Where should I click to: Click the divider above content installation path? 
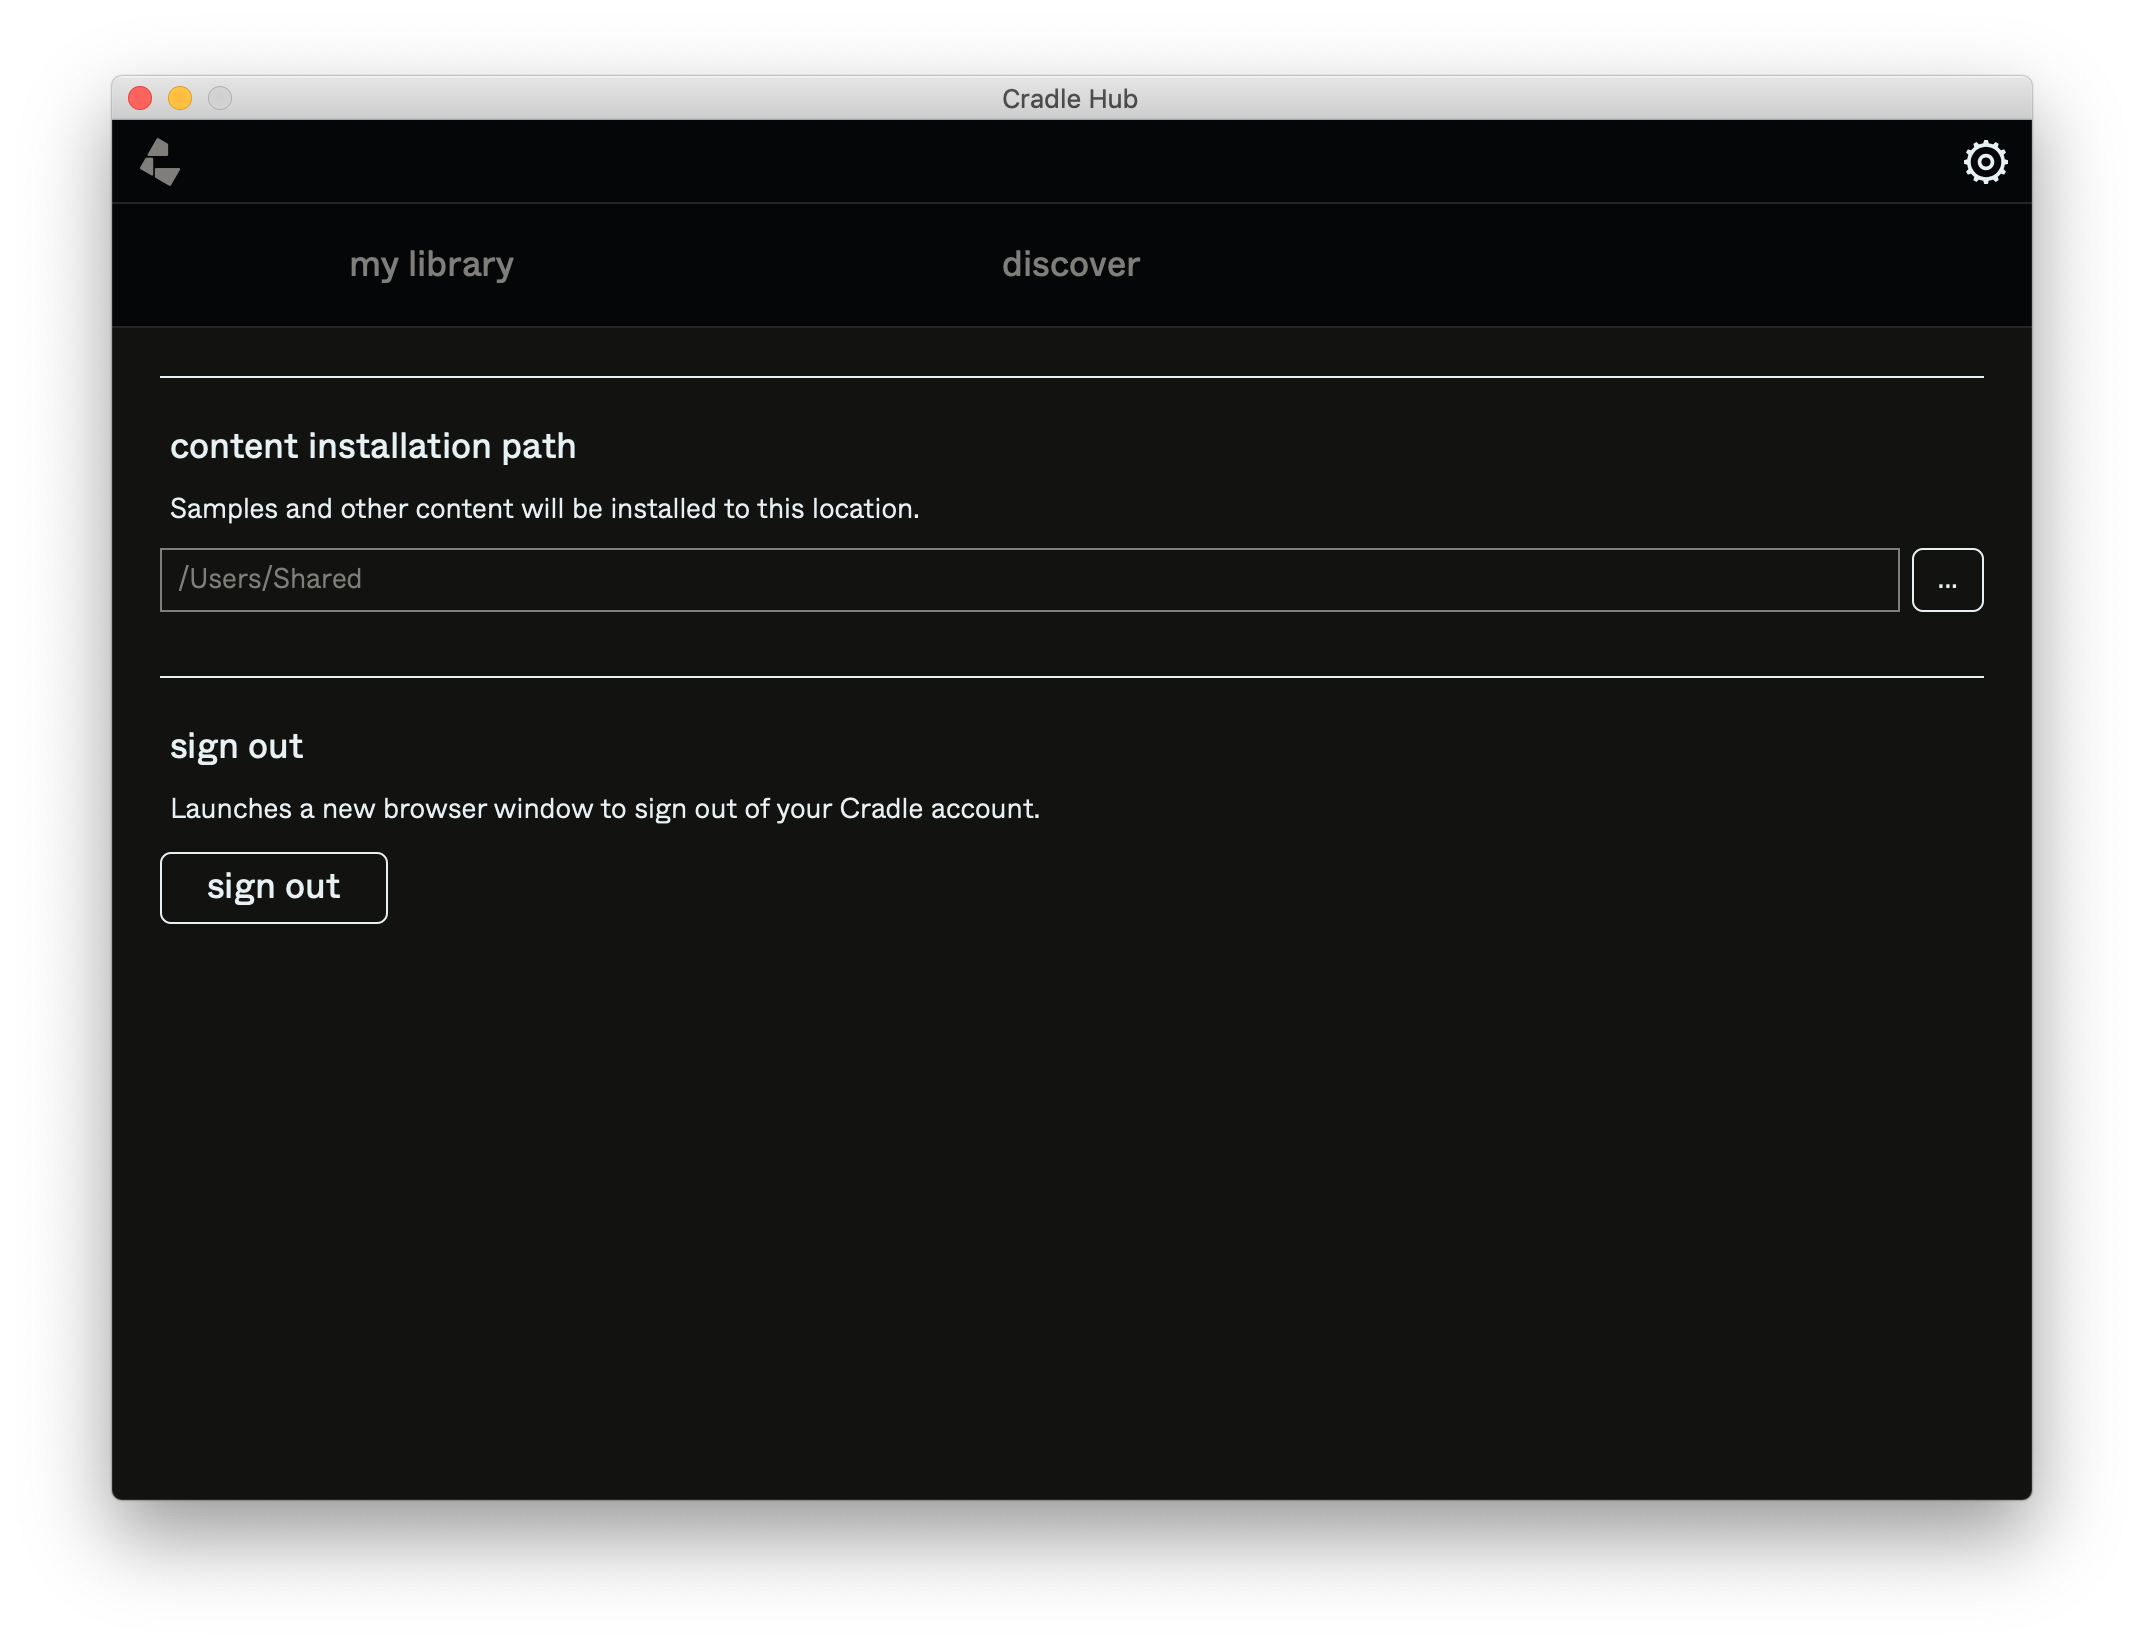pos(1070,376)
